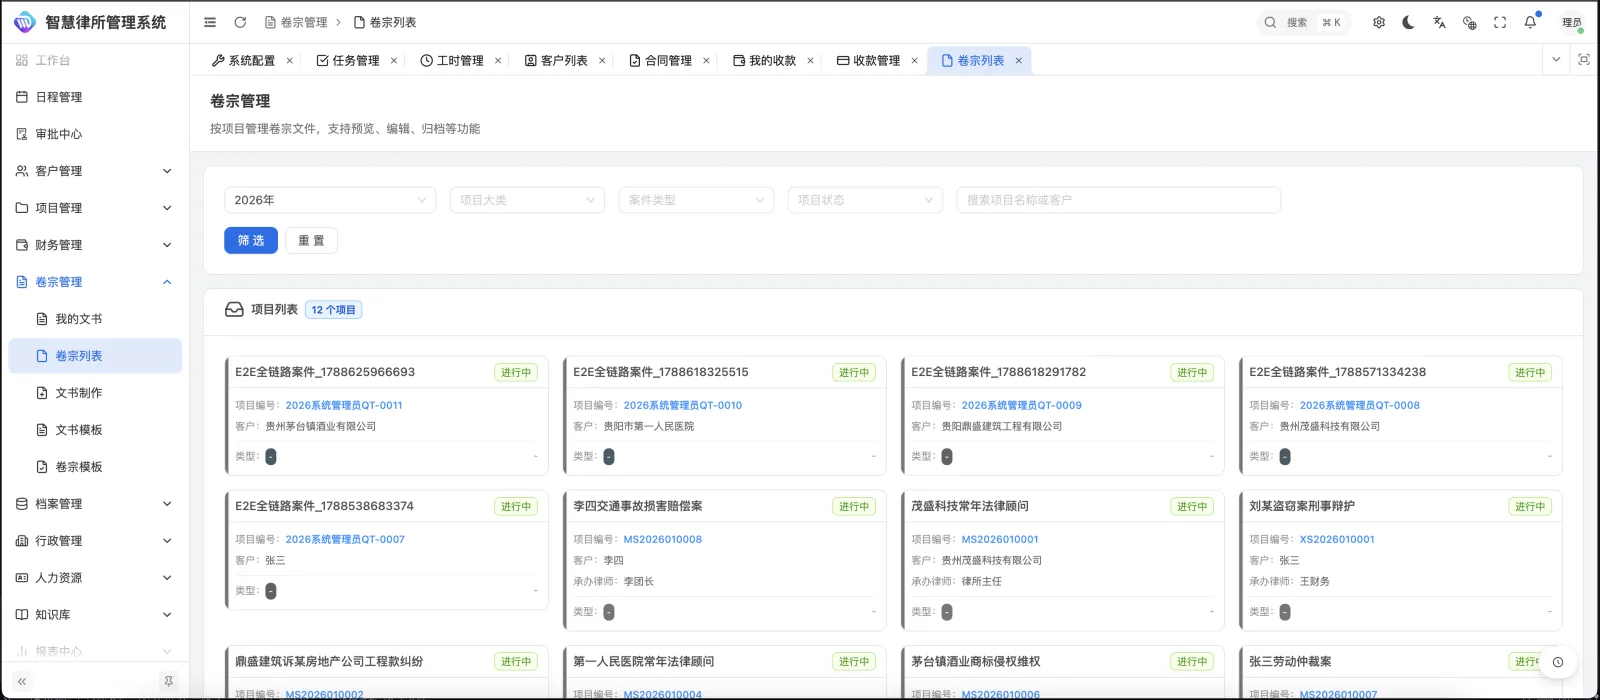This screenshot has height=700, width=1600.
Task: Close the 合同管理 tab
Action: pos(706,61)
